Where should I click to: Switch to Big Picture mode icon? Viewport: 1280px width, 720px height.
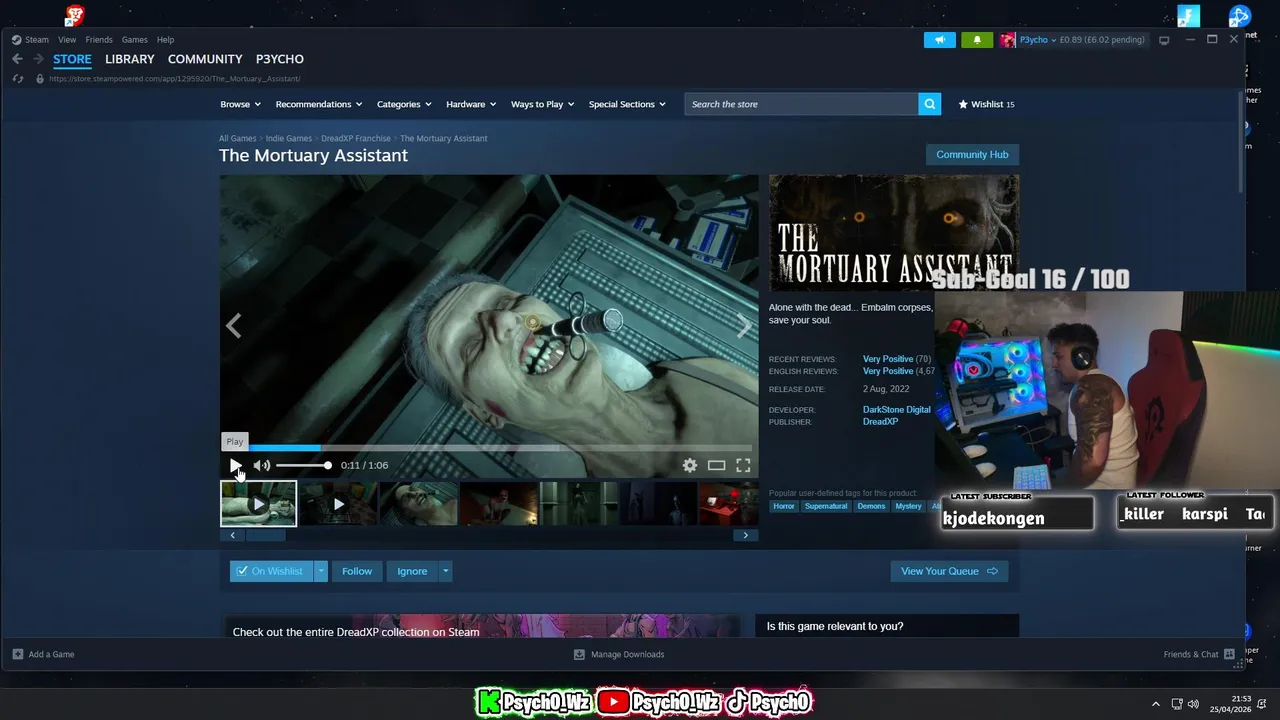click(x=1164, y=40)
